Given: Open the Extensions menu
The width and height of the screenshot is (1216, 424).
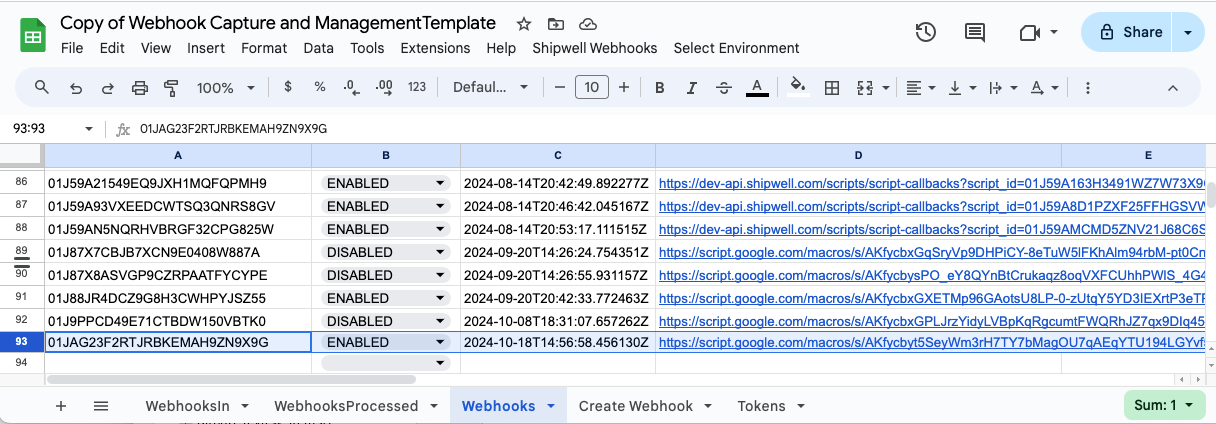Looking at the screenshot, I should [435, 48].
